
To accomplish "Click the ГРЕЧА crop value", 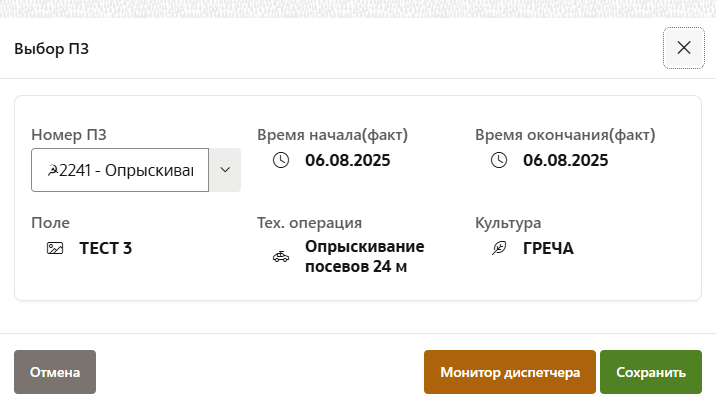I will tap(548, 248).
